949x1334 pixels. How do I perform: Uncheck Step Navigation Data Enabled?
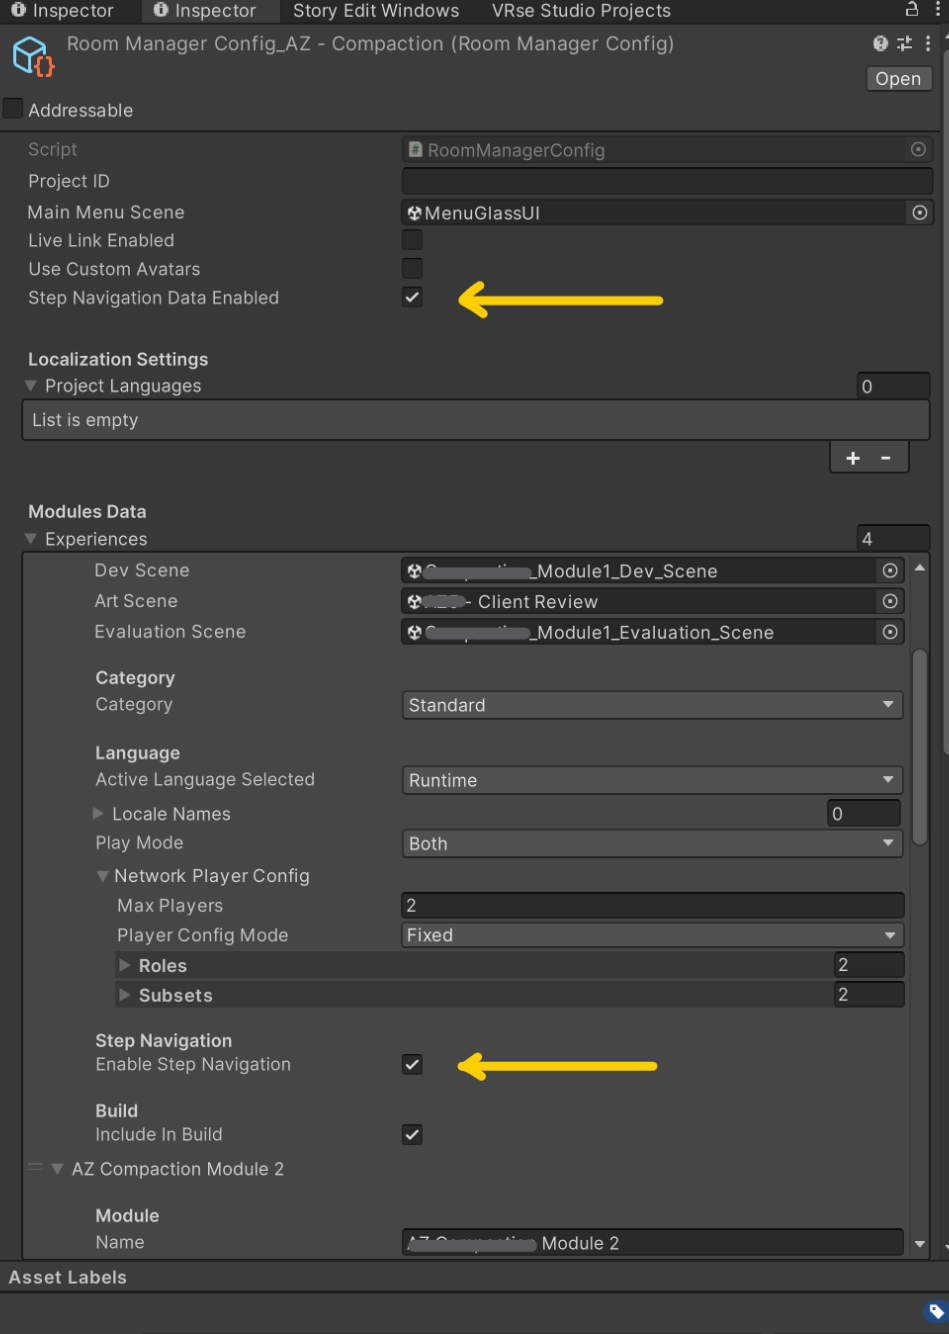412,297
